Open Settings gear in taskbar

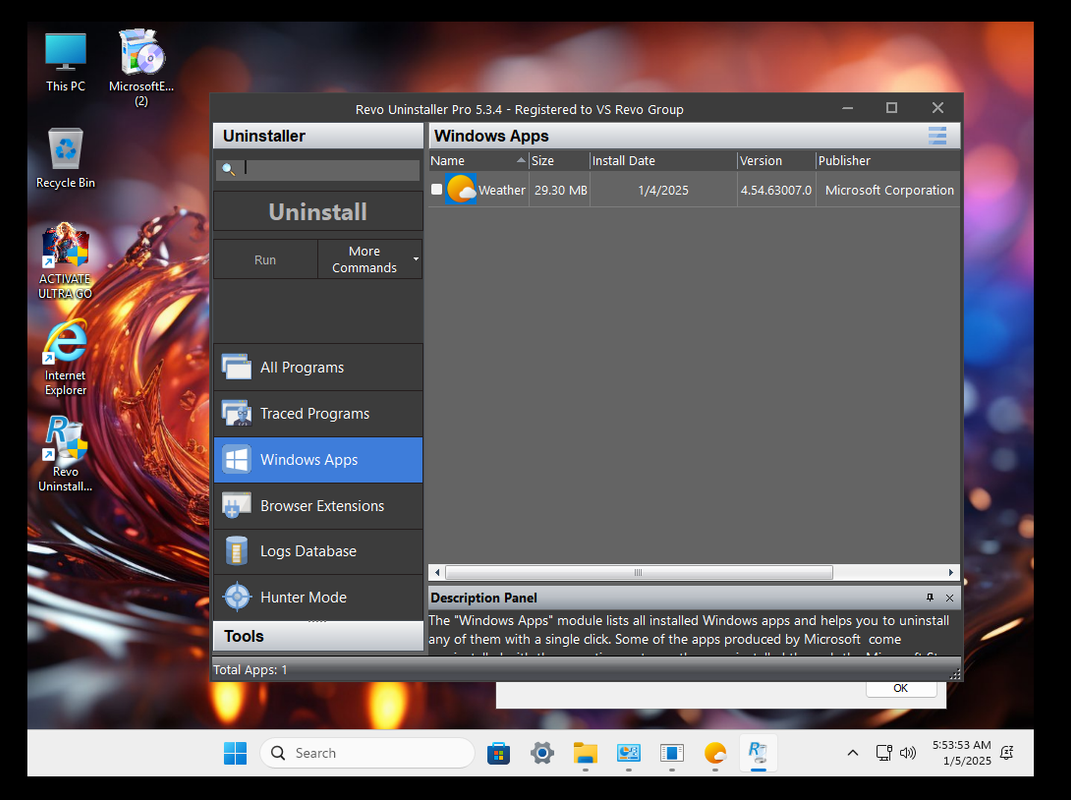pos(542,753)
